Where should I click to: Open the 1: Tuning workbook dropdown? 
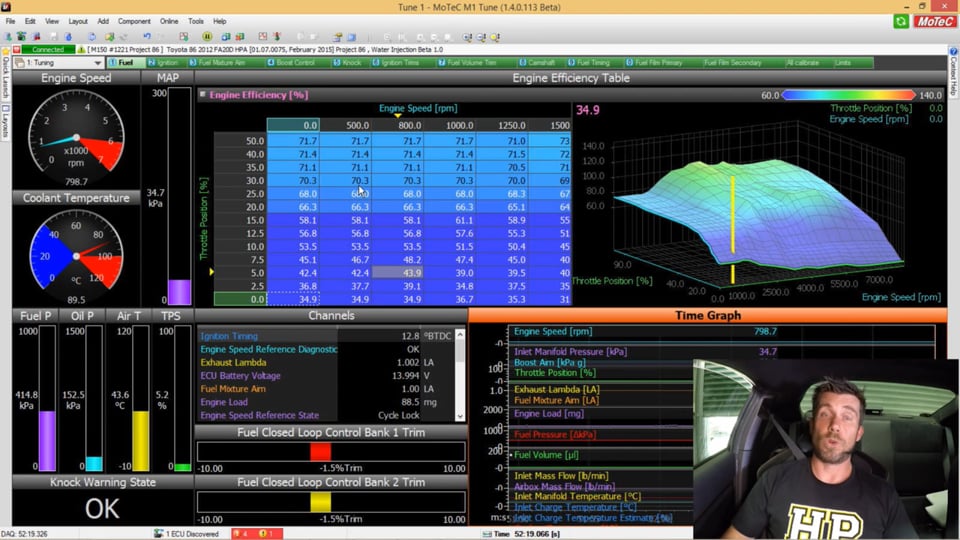(58, 62)
